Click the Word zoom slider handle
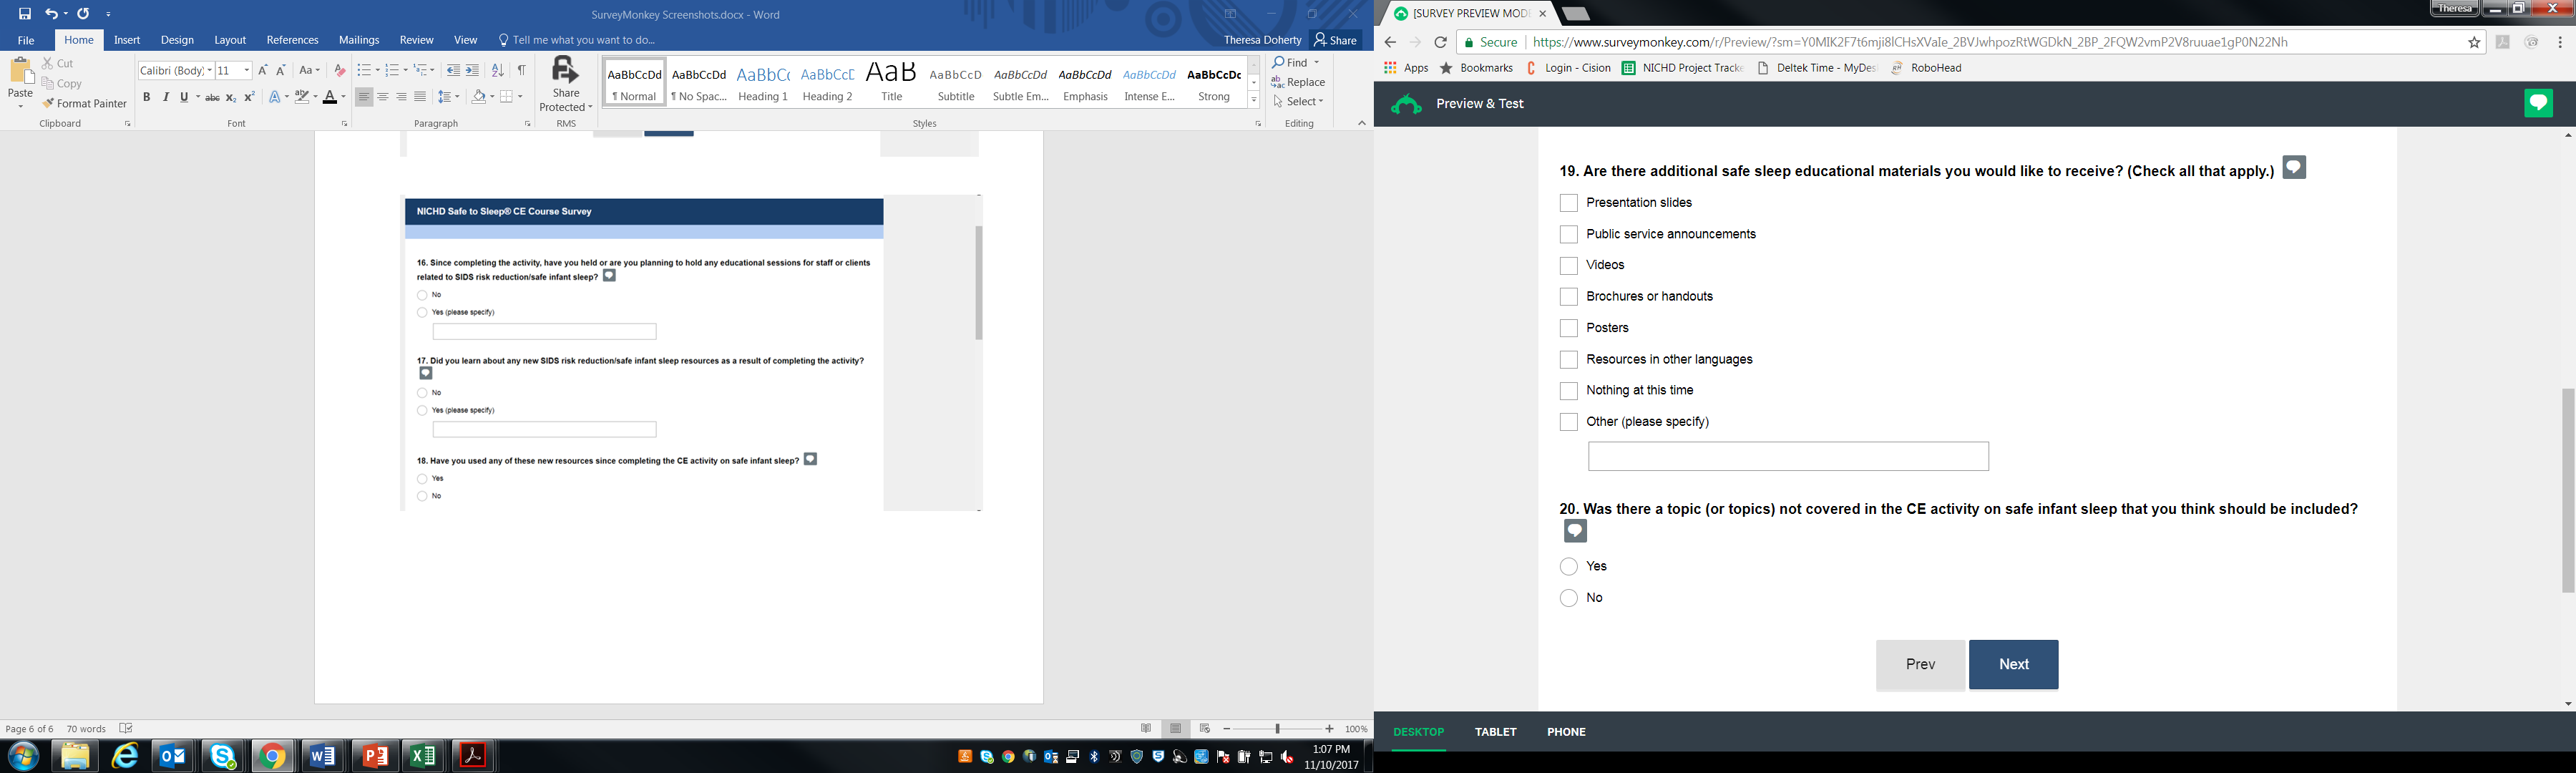This screenshot has height=773, width=2576. 1277,729
